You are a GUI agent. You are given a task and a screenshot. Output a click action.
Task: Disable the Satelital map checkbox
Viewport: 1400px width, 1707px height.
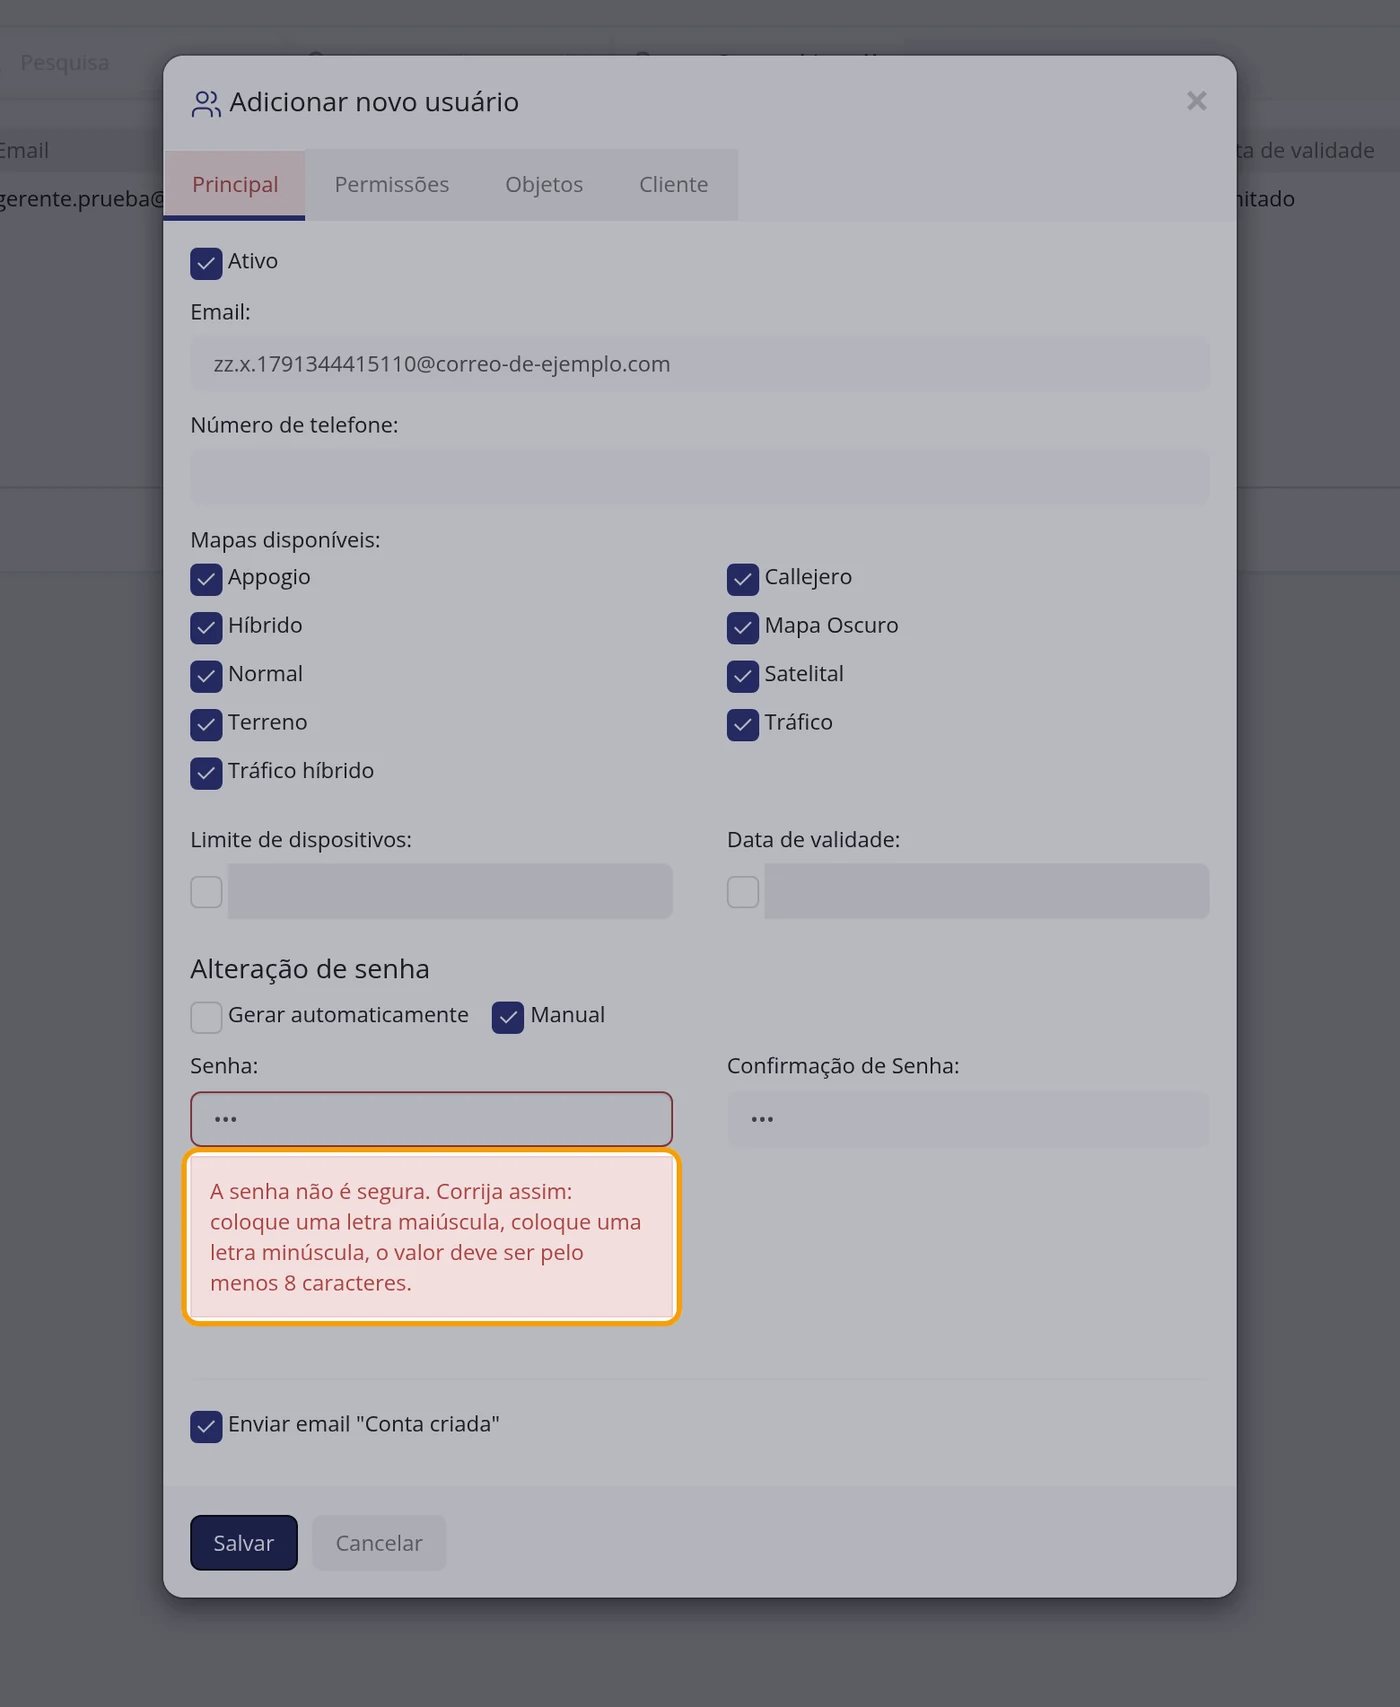(x=743, y=676)
